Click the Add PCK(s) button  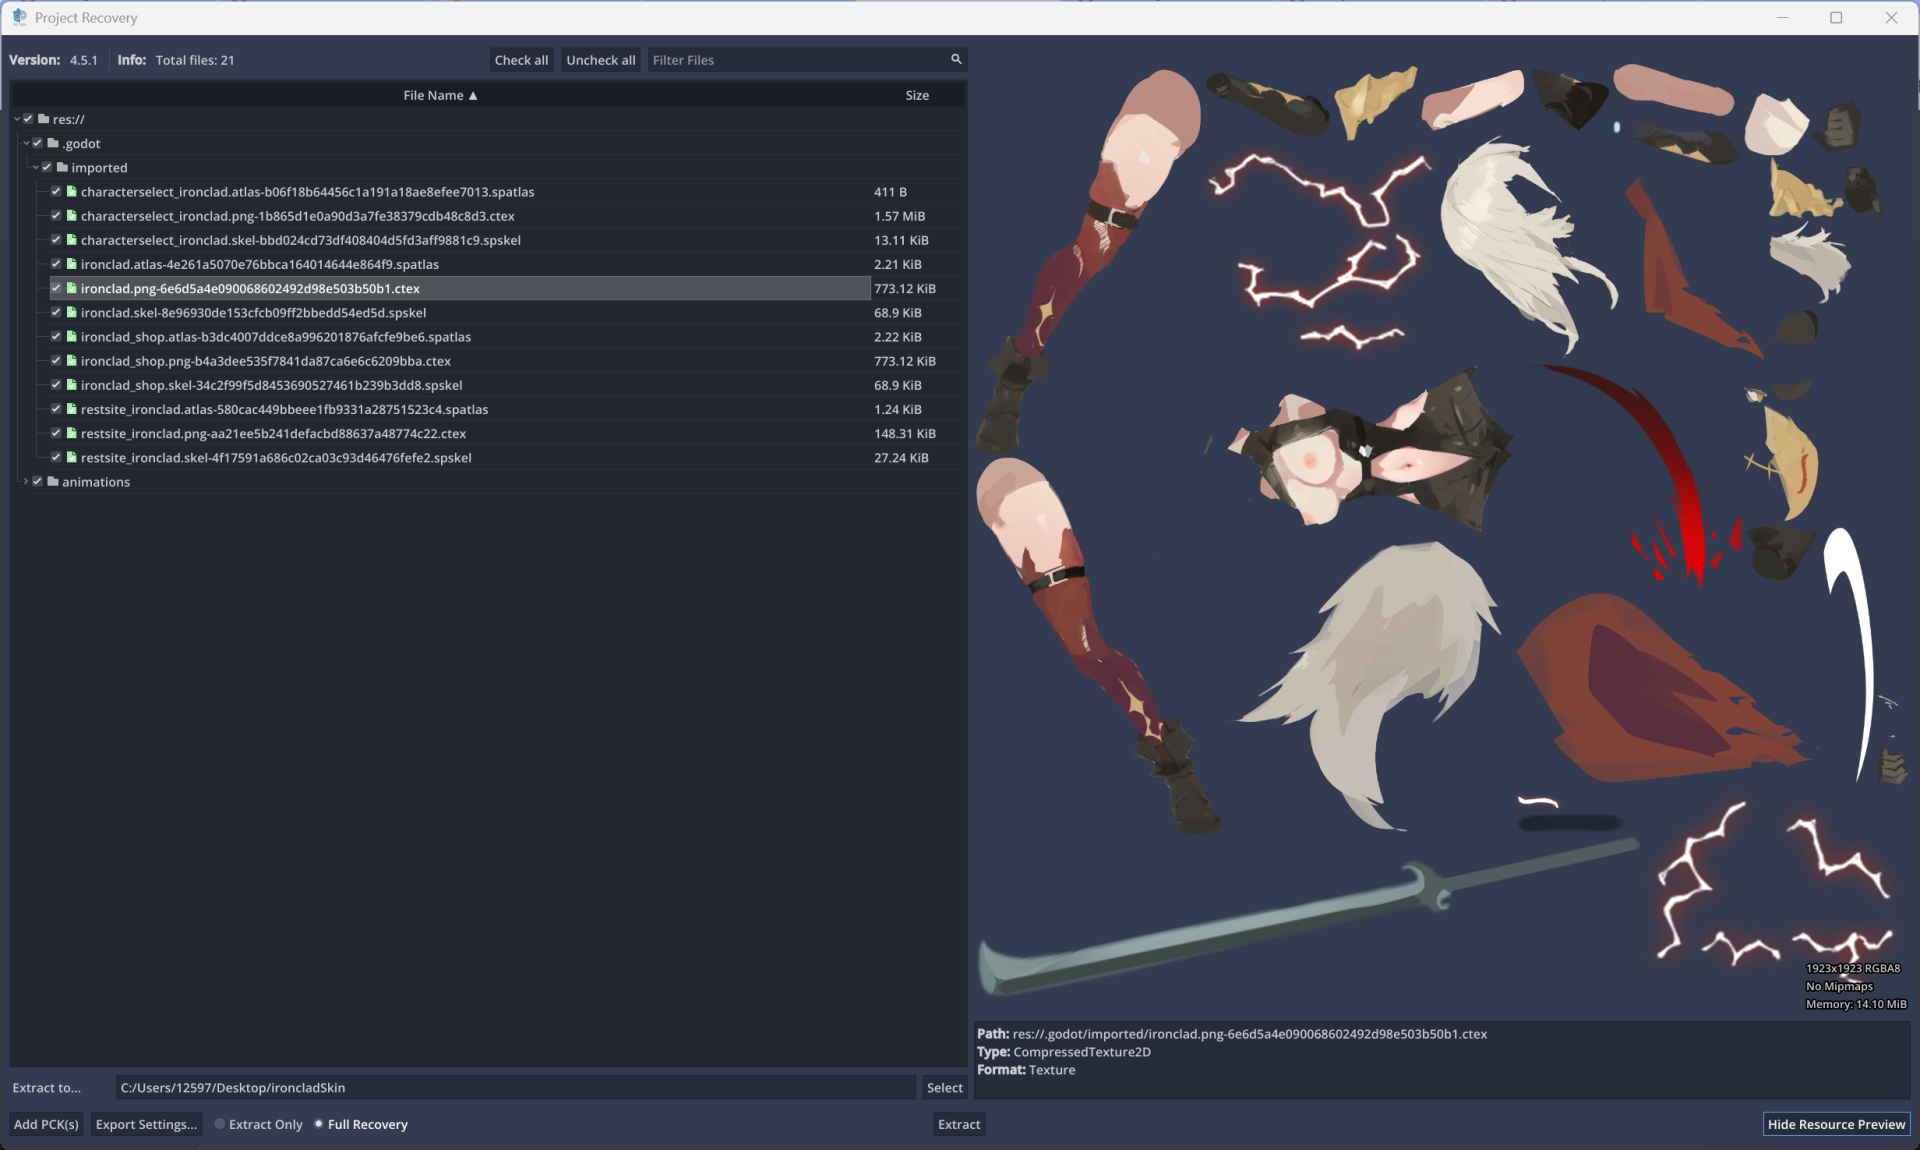click(x=46, y=1124)
